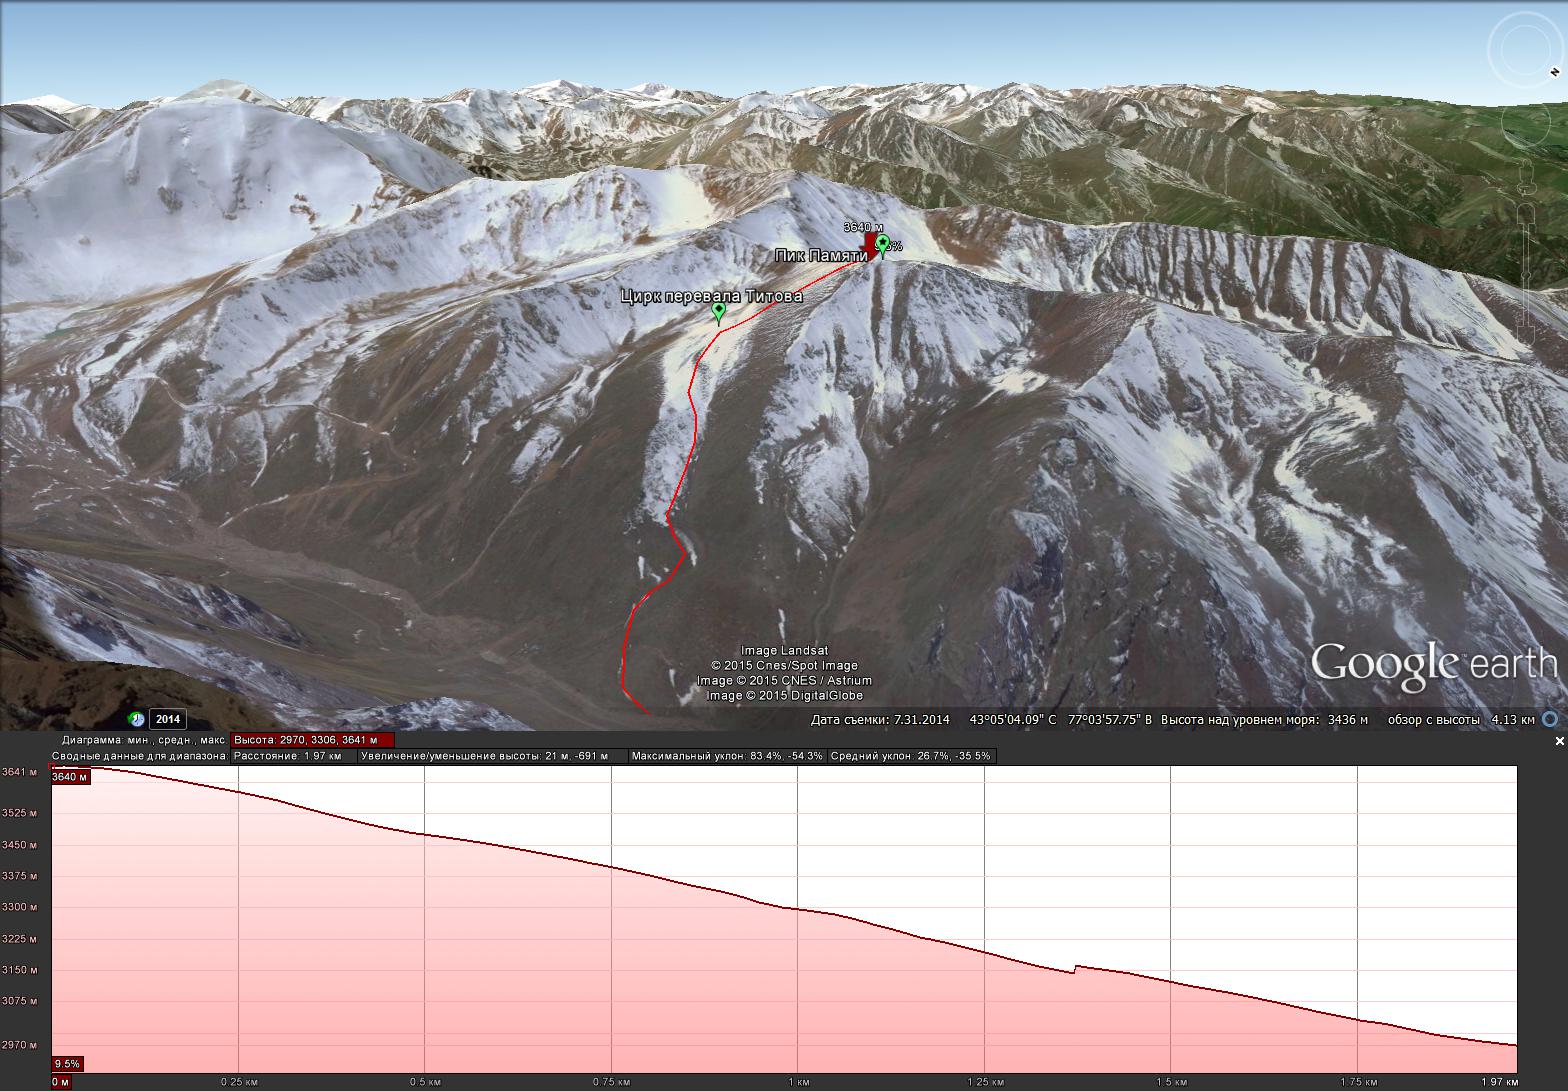The height and width of the screenshot is (1091, 1568).
Task: Click the Максимальный уклон summary field
Action: [x=727, y=756]
